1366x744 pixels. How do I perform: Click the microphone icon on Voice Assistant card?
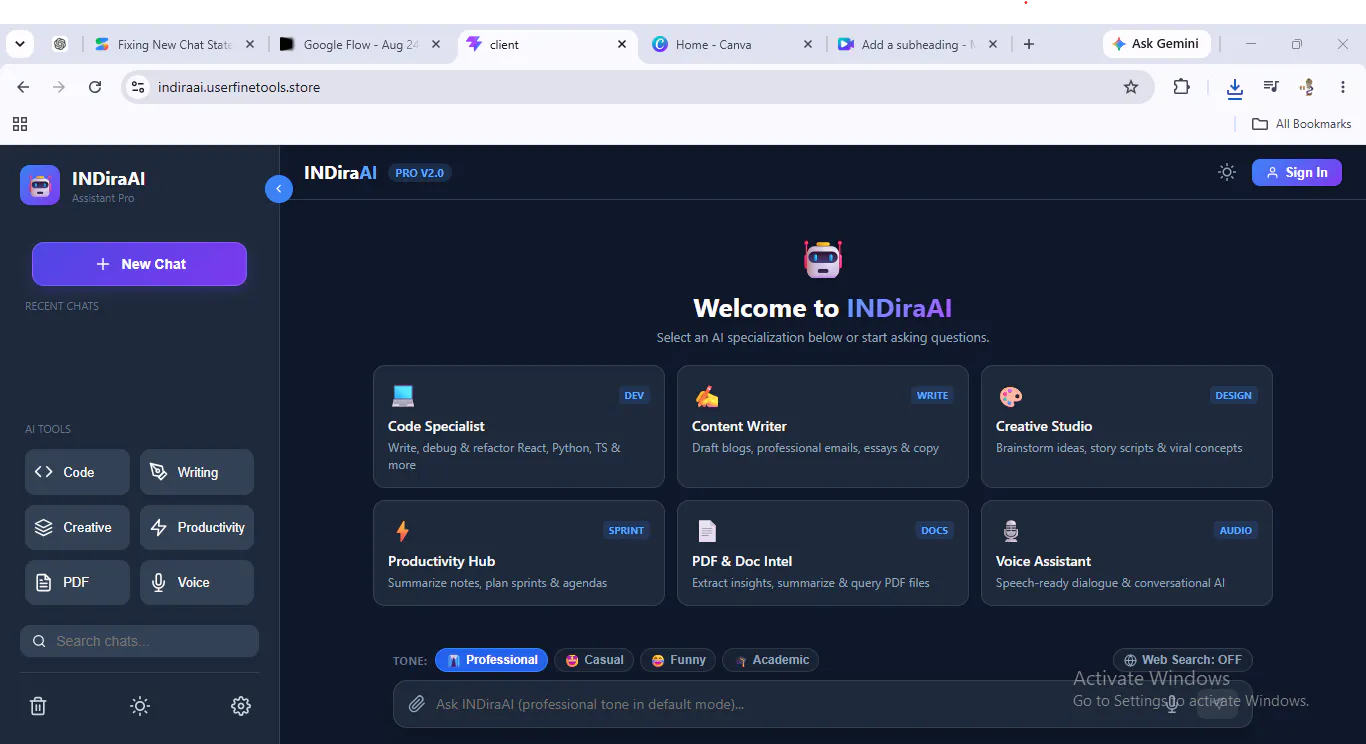1011,531
